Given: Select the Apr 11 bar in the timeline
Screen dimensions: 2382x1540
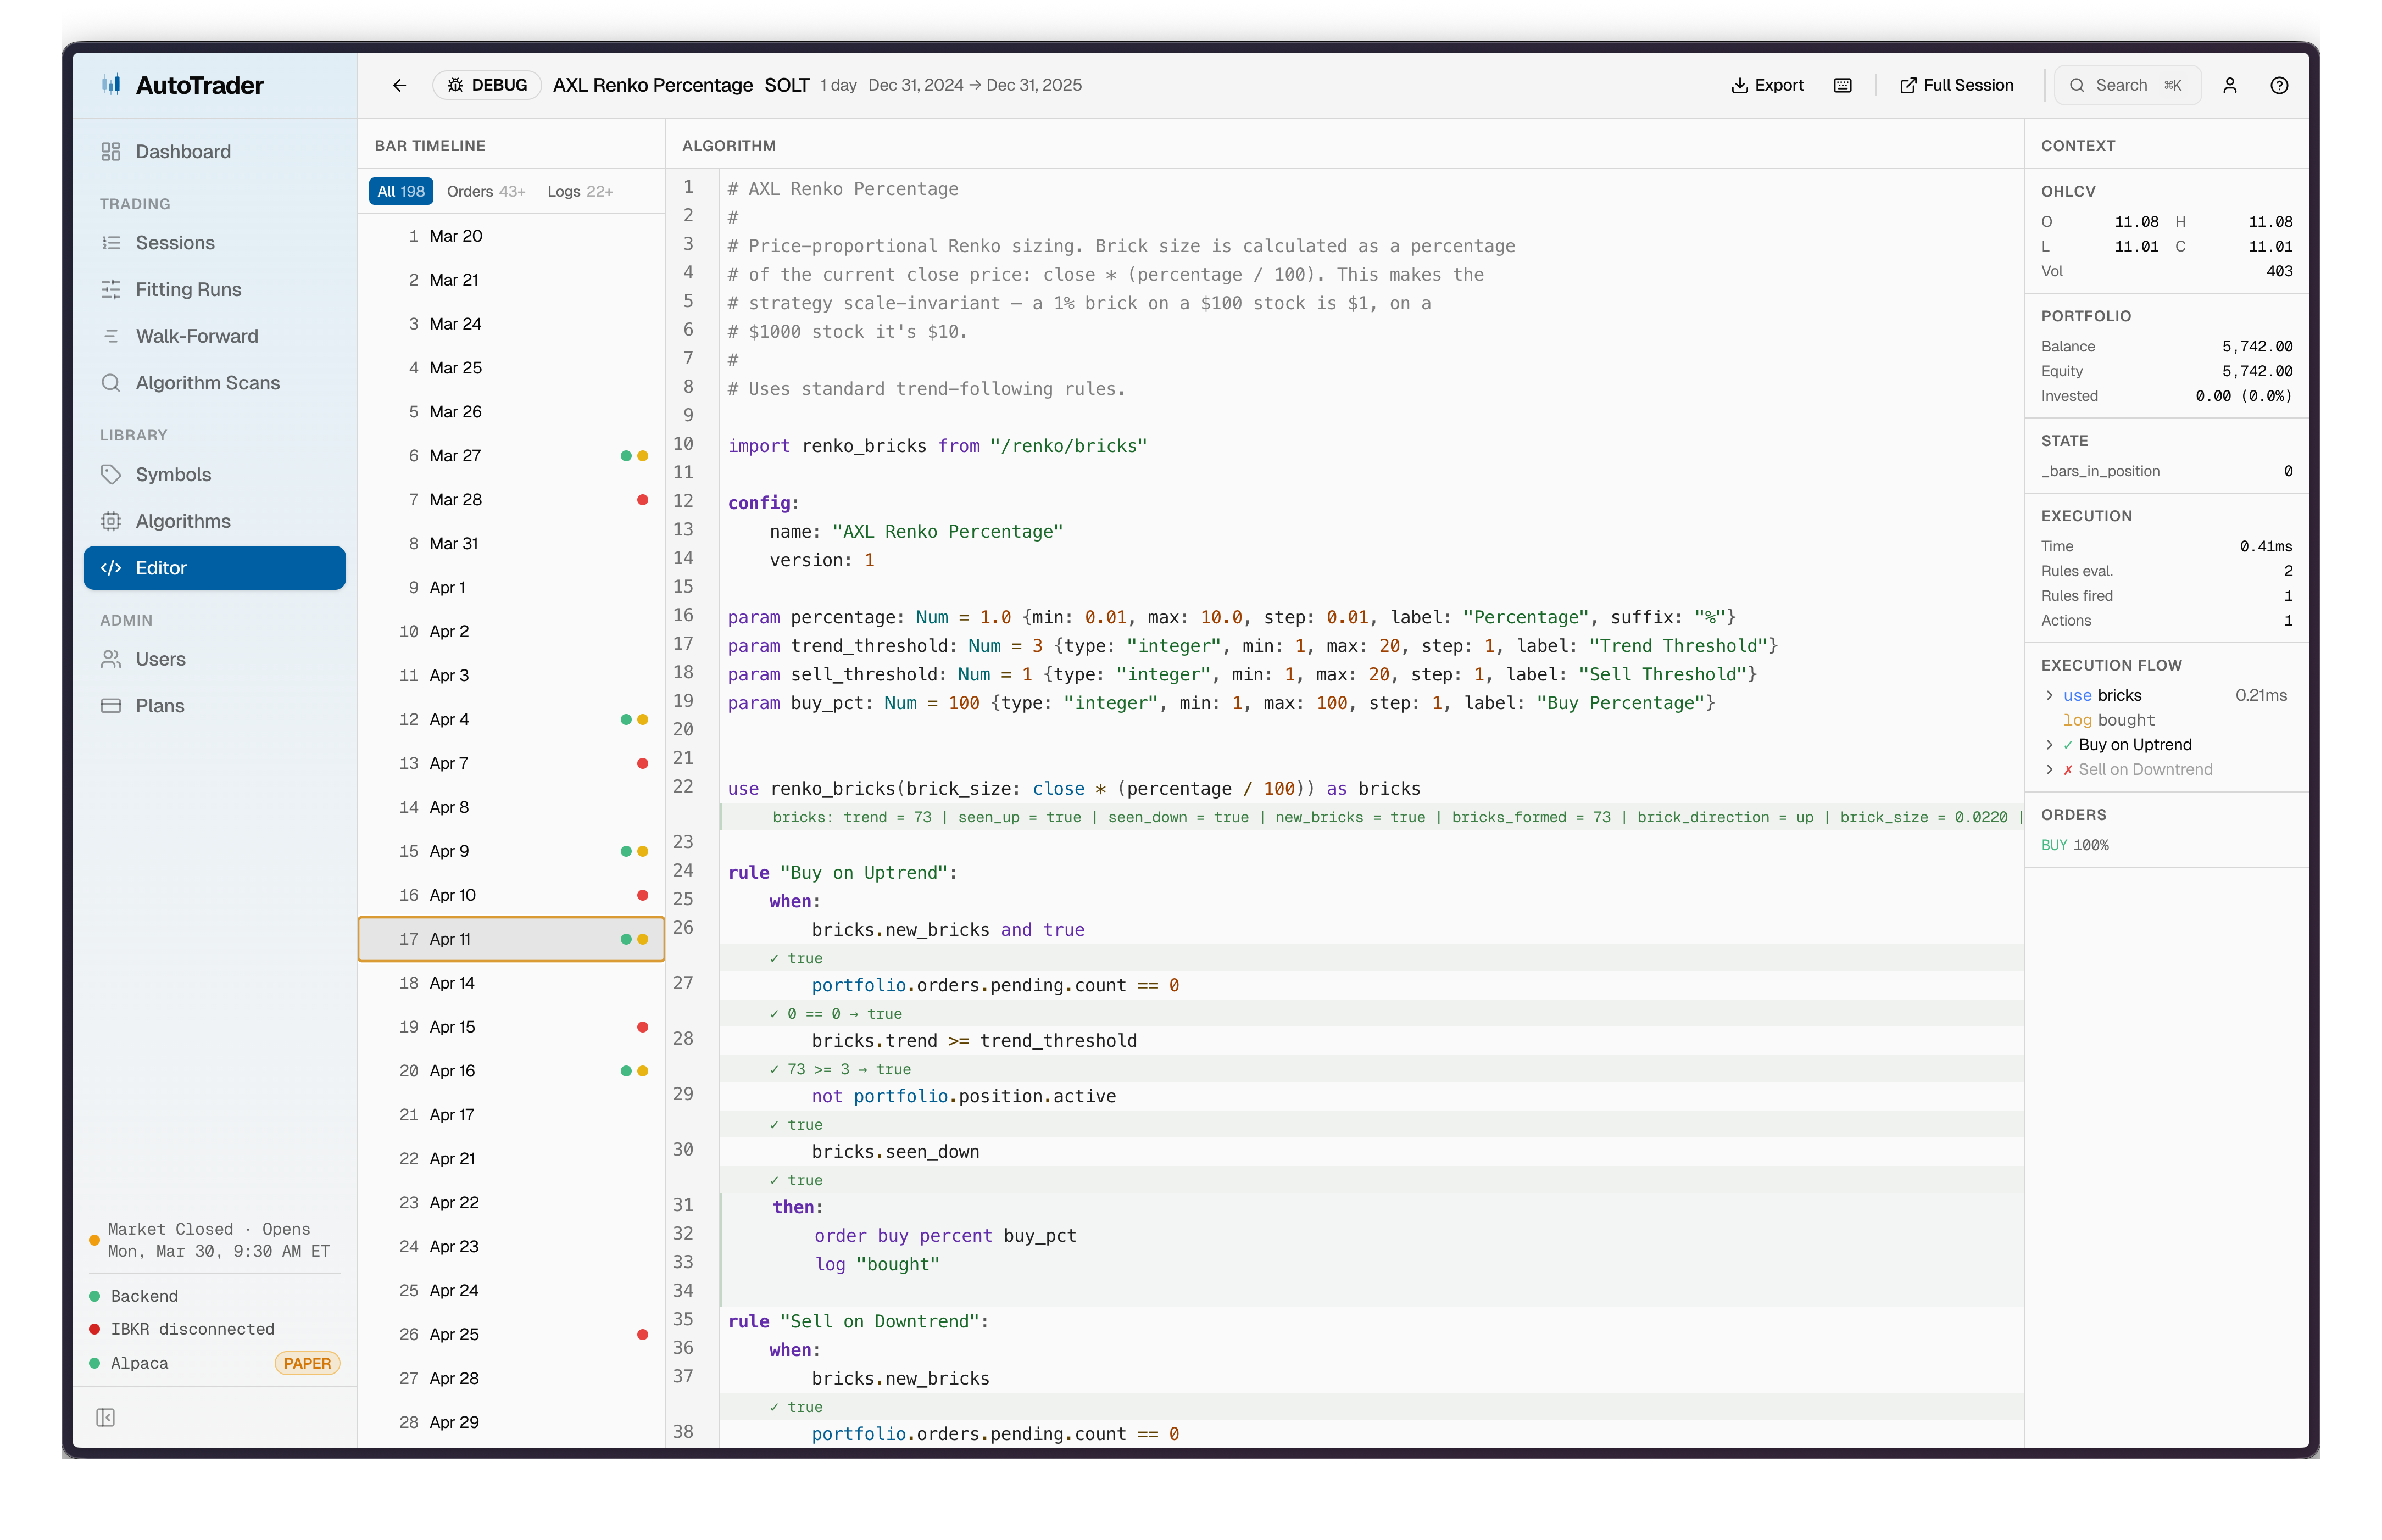Looking at the screenshot, I should [x=510, y=938].
